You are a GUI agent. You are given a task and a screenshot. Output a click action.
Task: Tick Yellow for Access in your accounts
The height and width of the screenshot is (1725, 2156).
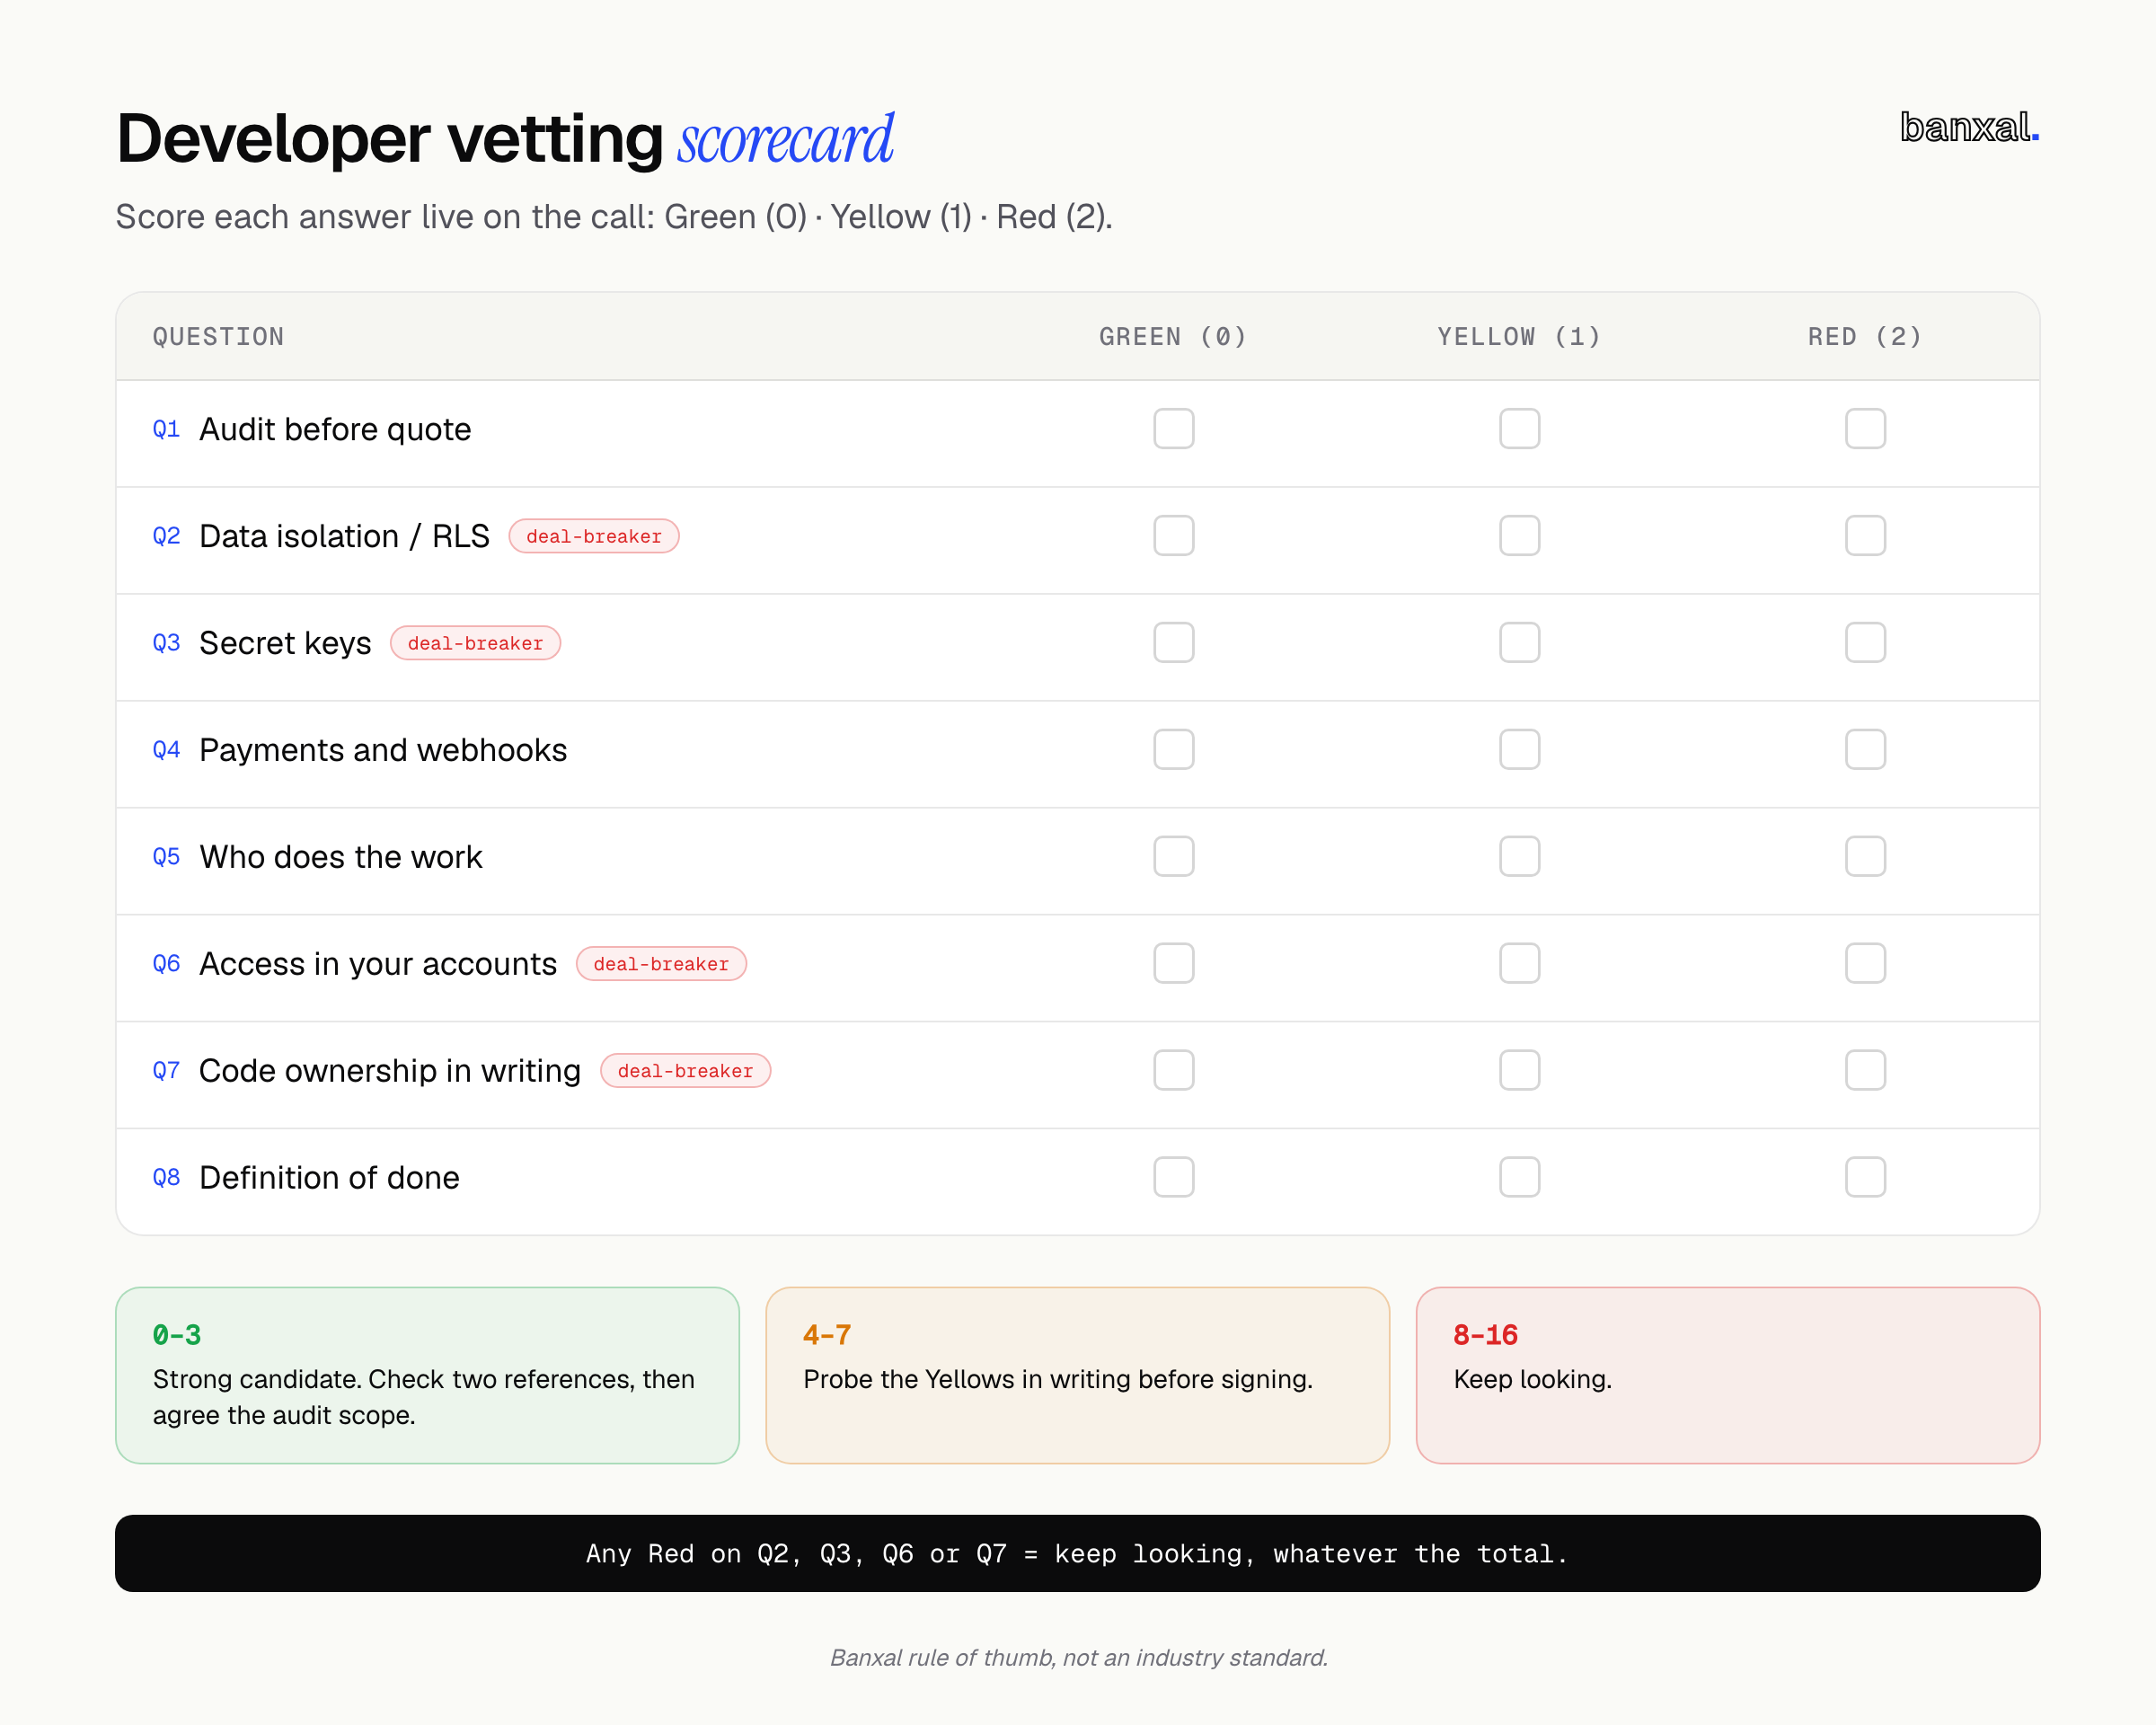tap(1519, 964)
